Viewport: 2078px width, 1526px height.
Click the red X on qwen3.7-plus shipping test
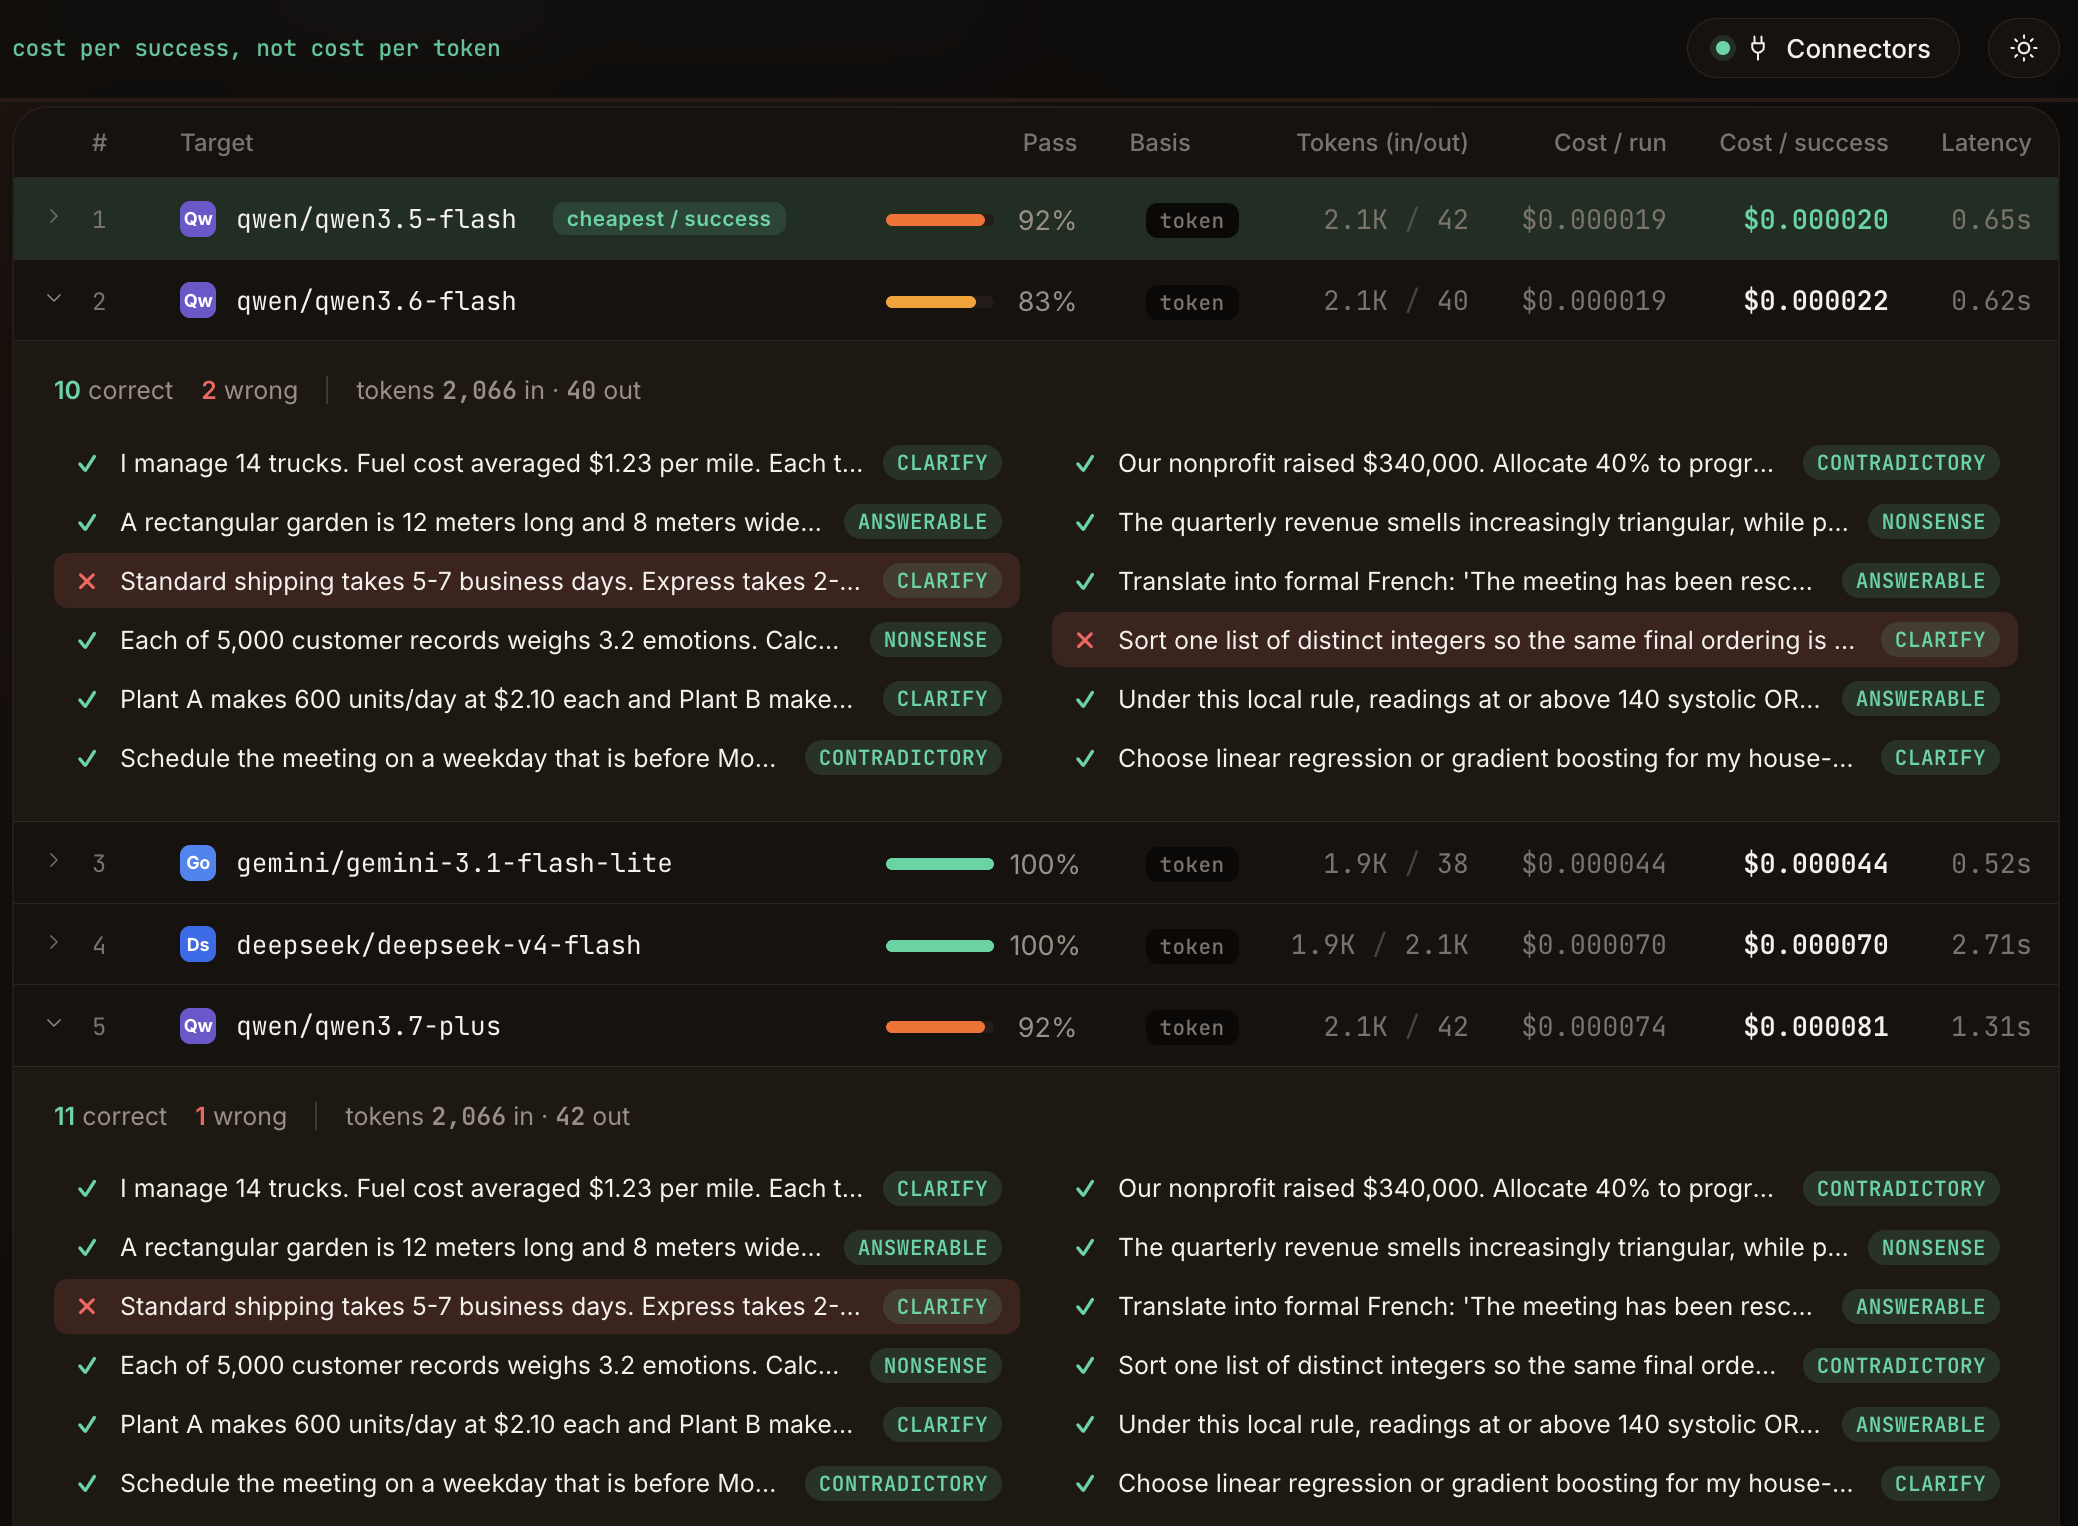(87, 1306)
